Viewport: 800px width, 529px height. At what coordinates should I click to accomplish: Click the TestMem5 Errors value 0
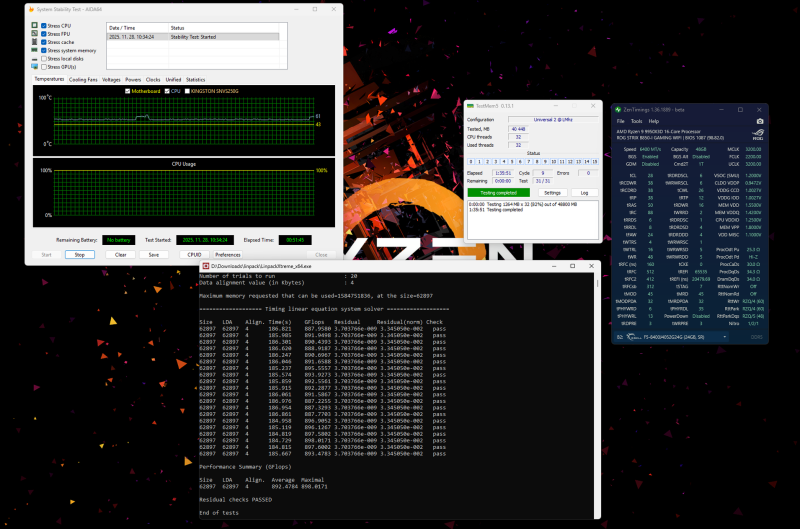[588, 173]
